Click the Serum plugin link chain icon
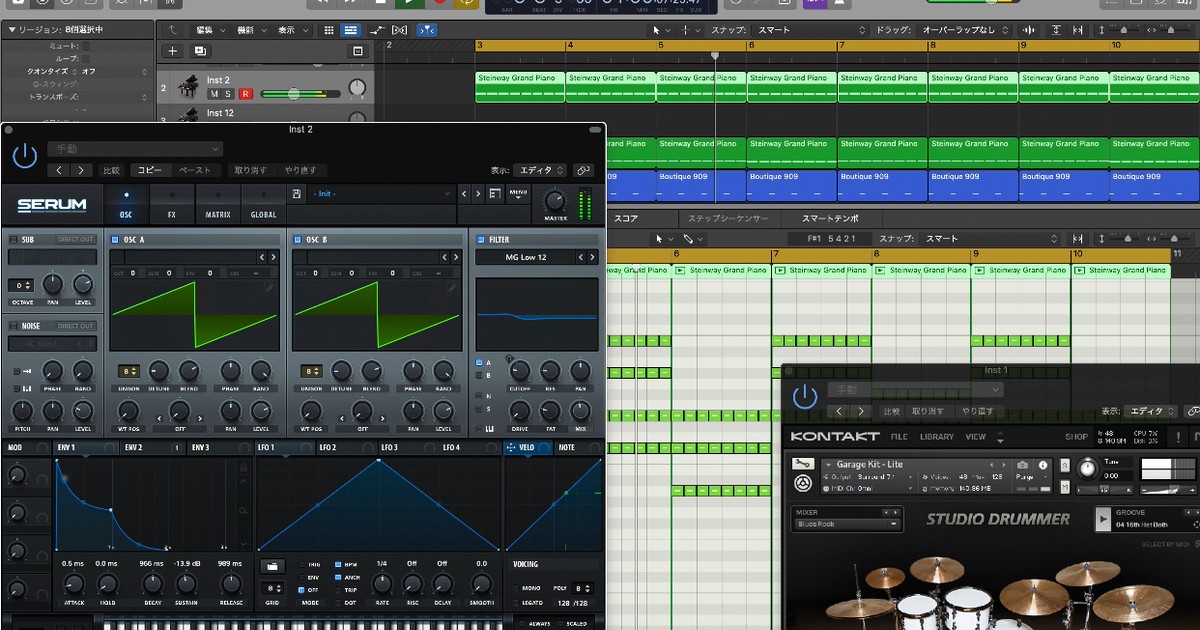The height and width of the screenshot is (630, 1200). coord(584,170)
